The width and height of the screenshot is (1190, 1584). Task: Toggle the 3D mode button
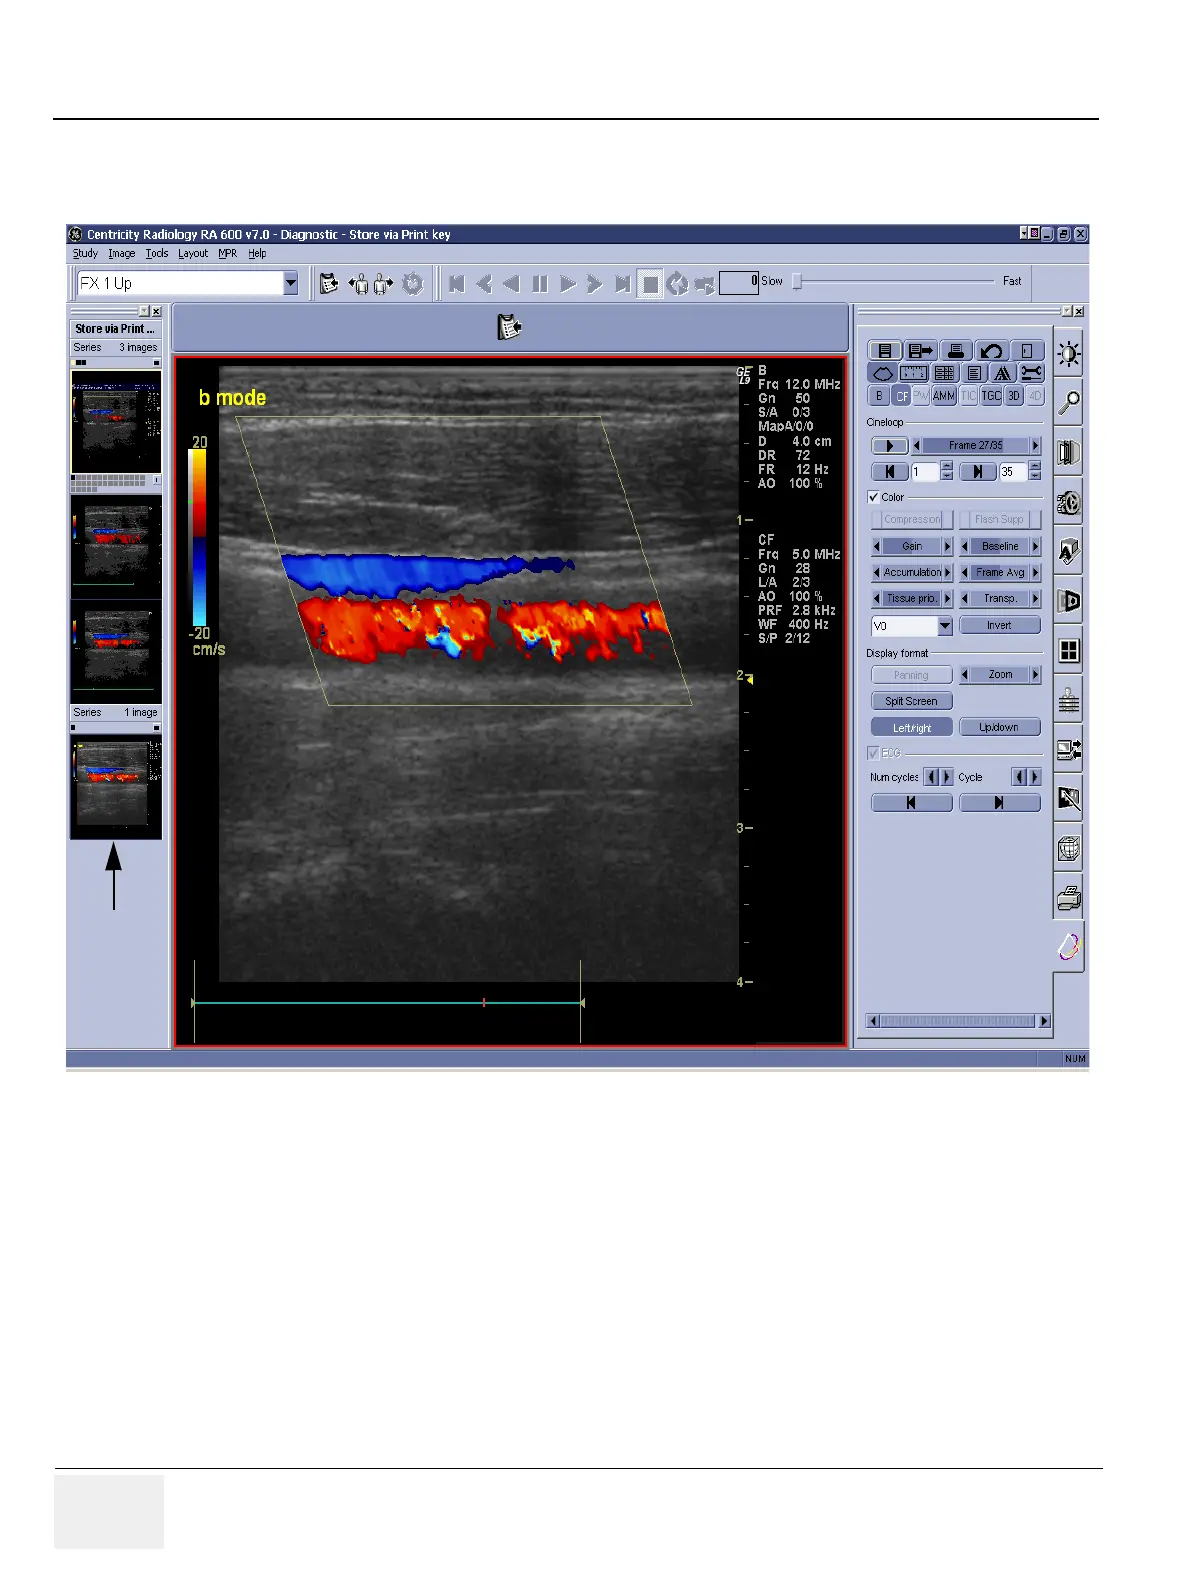(1014, 396)
